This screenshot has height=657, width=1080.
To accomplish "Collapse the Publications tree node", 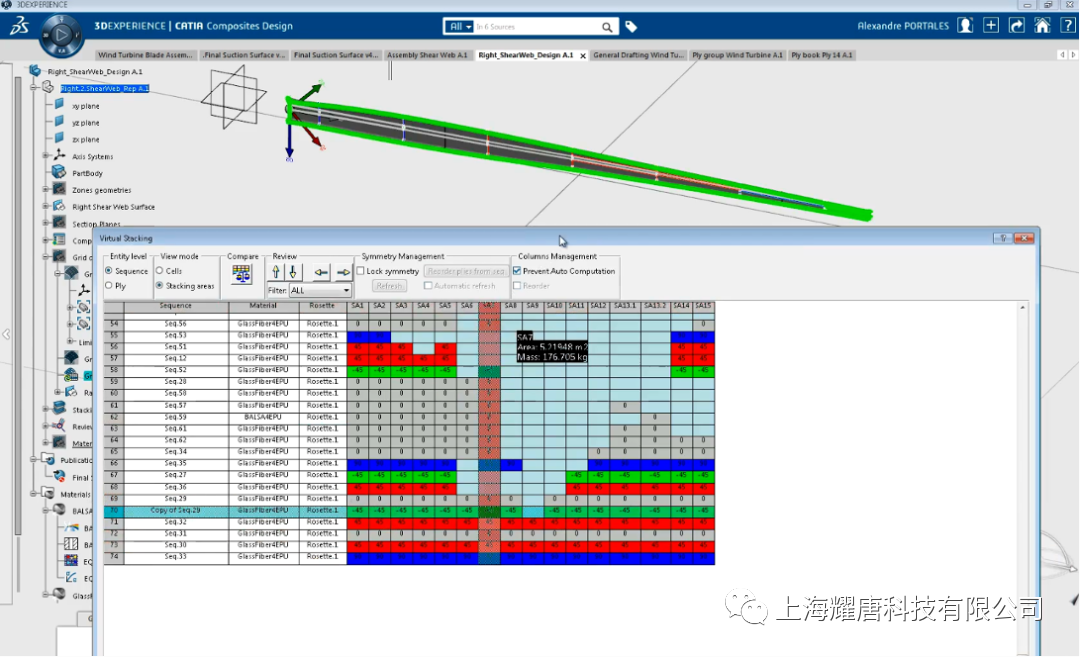I will (x=33, y=459).
